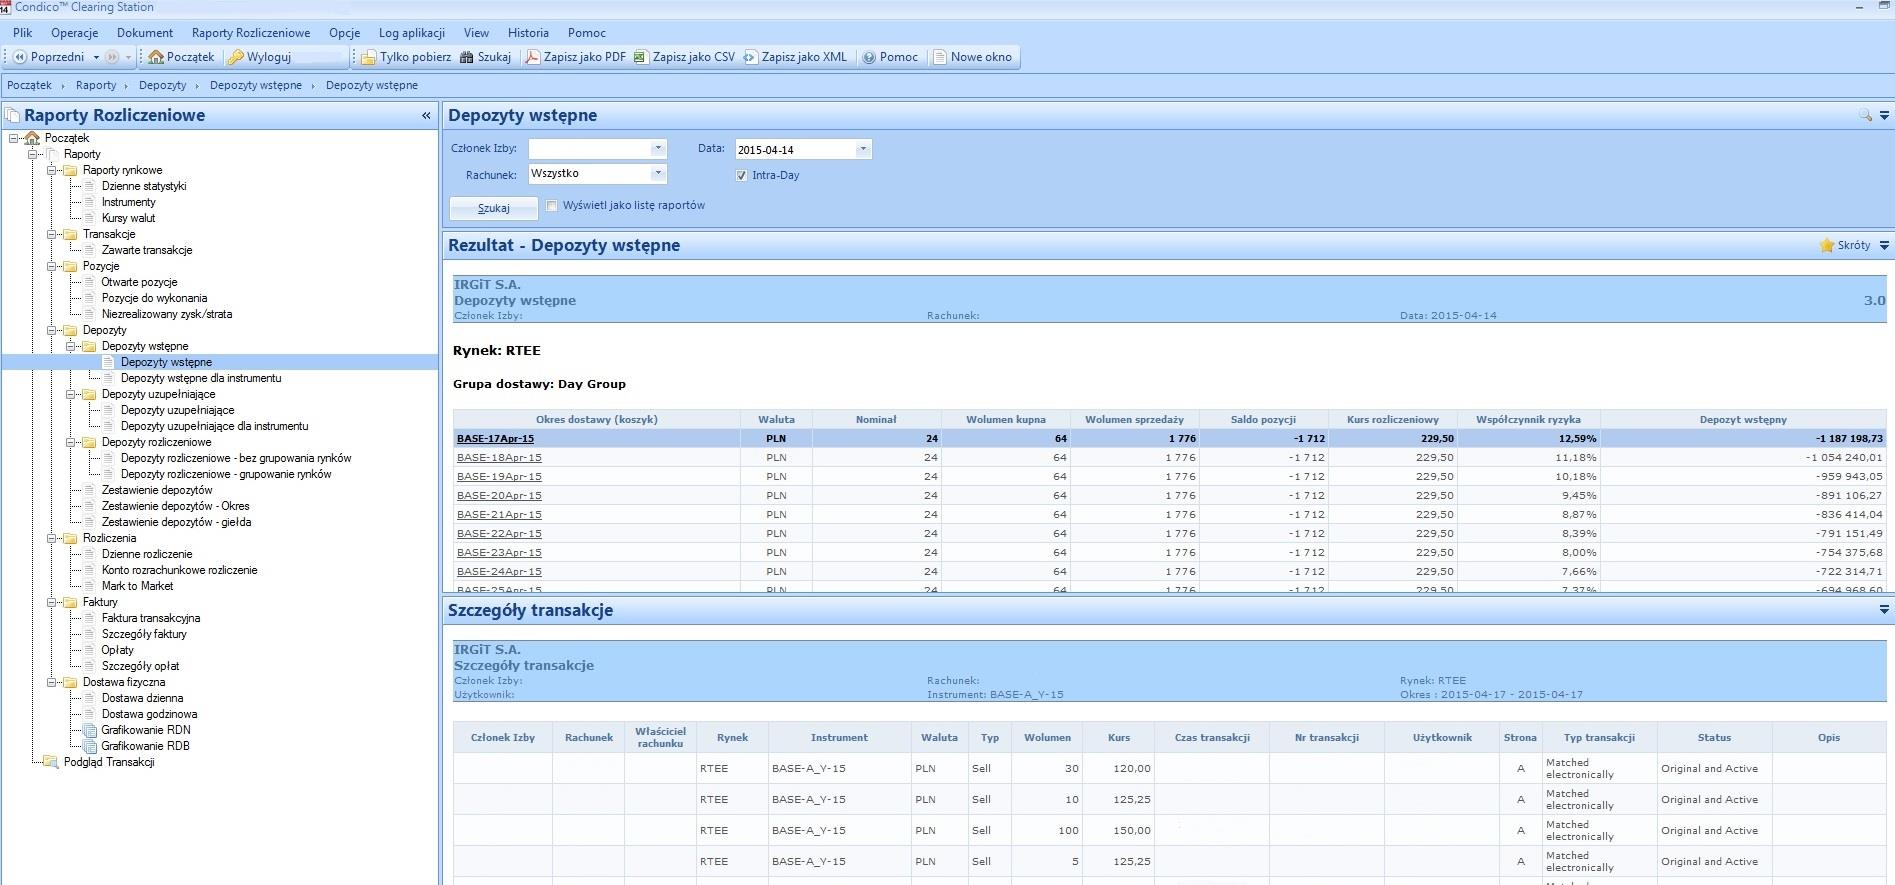
Task: Open Skróty star shortcuts
Action: (x=1845, y=245)
